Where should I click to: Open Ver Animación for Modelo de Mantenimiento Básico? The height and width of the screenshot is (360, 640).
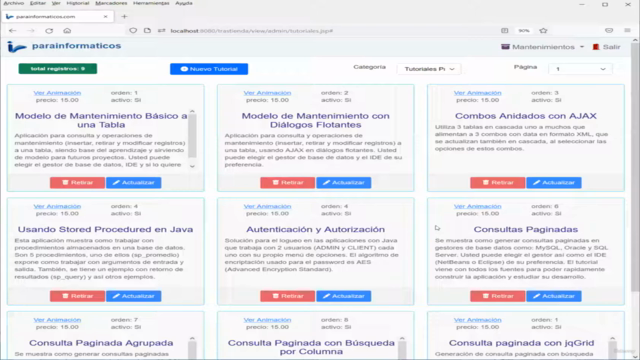pyautogui.click(x=57, y=93)
